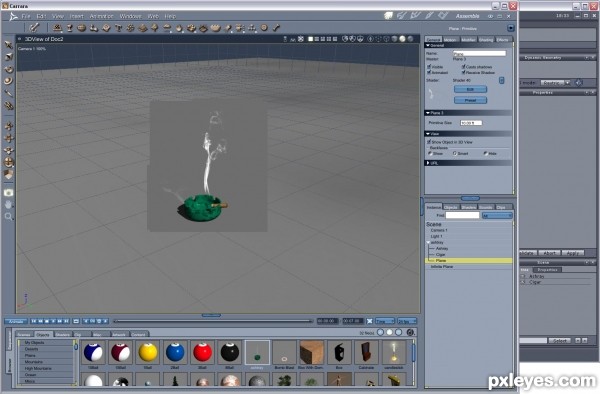Uncheck the Casts shadows checkbox
The width and height of the screenshot is (600, 394).
point(463,67)
